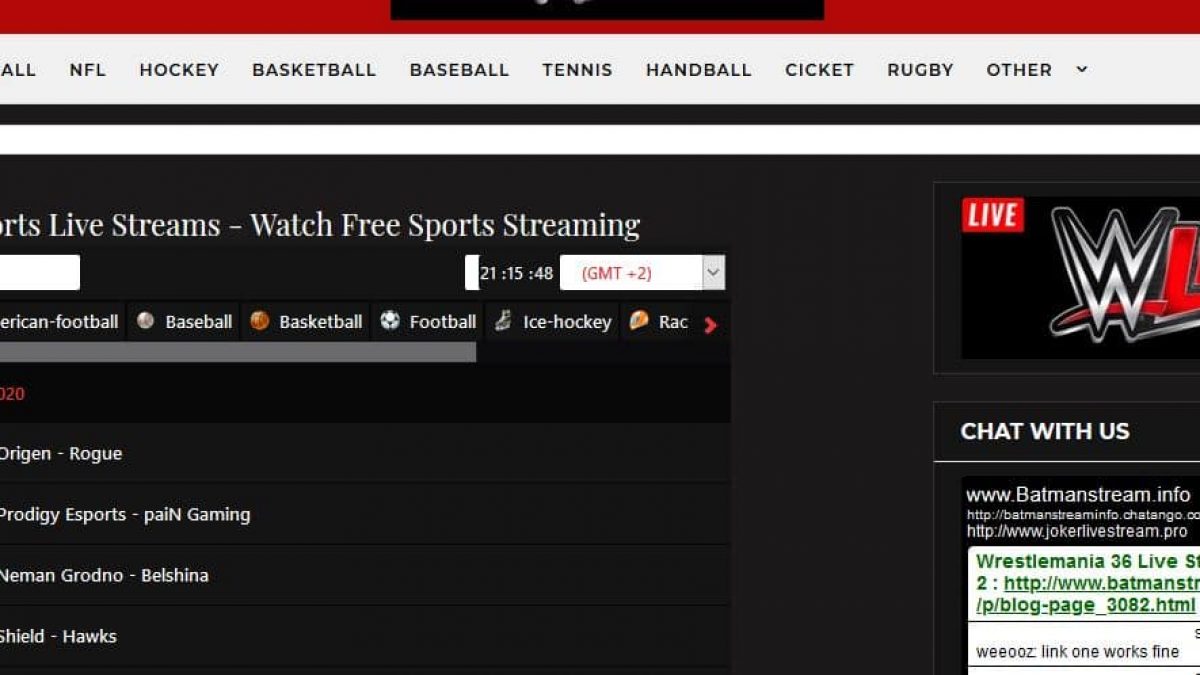
Task: Go to the TENNIS navigation item
Action: click(577, 70)
